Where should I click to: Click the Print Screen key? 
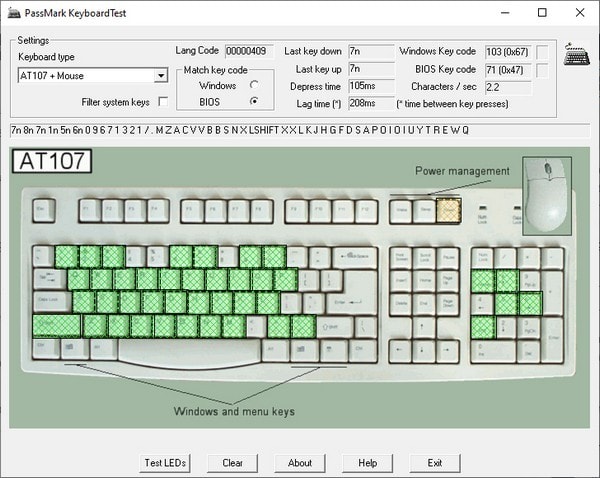coord(401,258)
